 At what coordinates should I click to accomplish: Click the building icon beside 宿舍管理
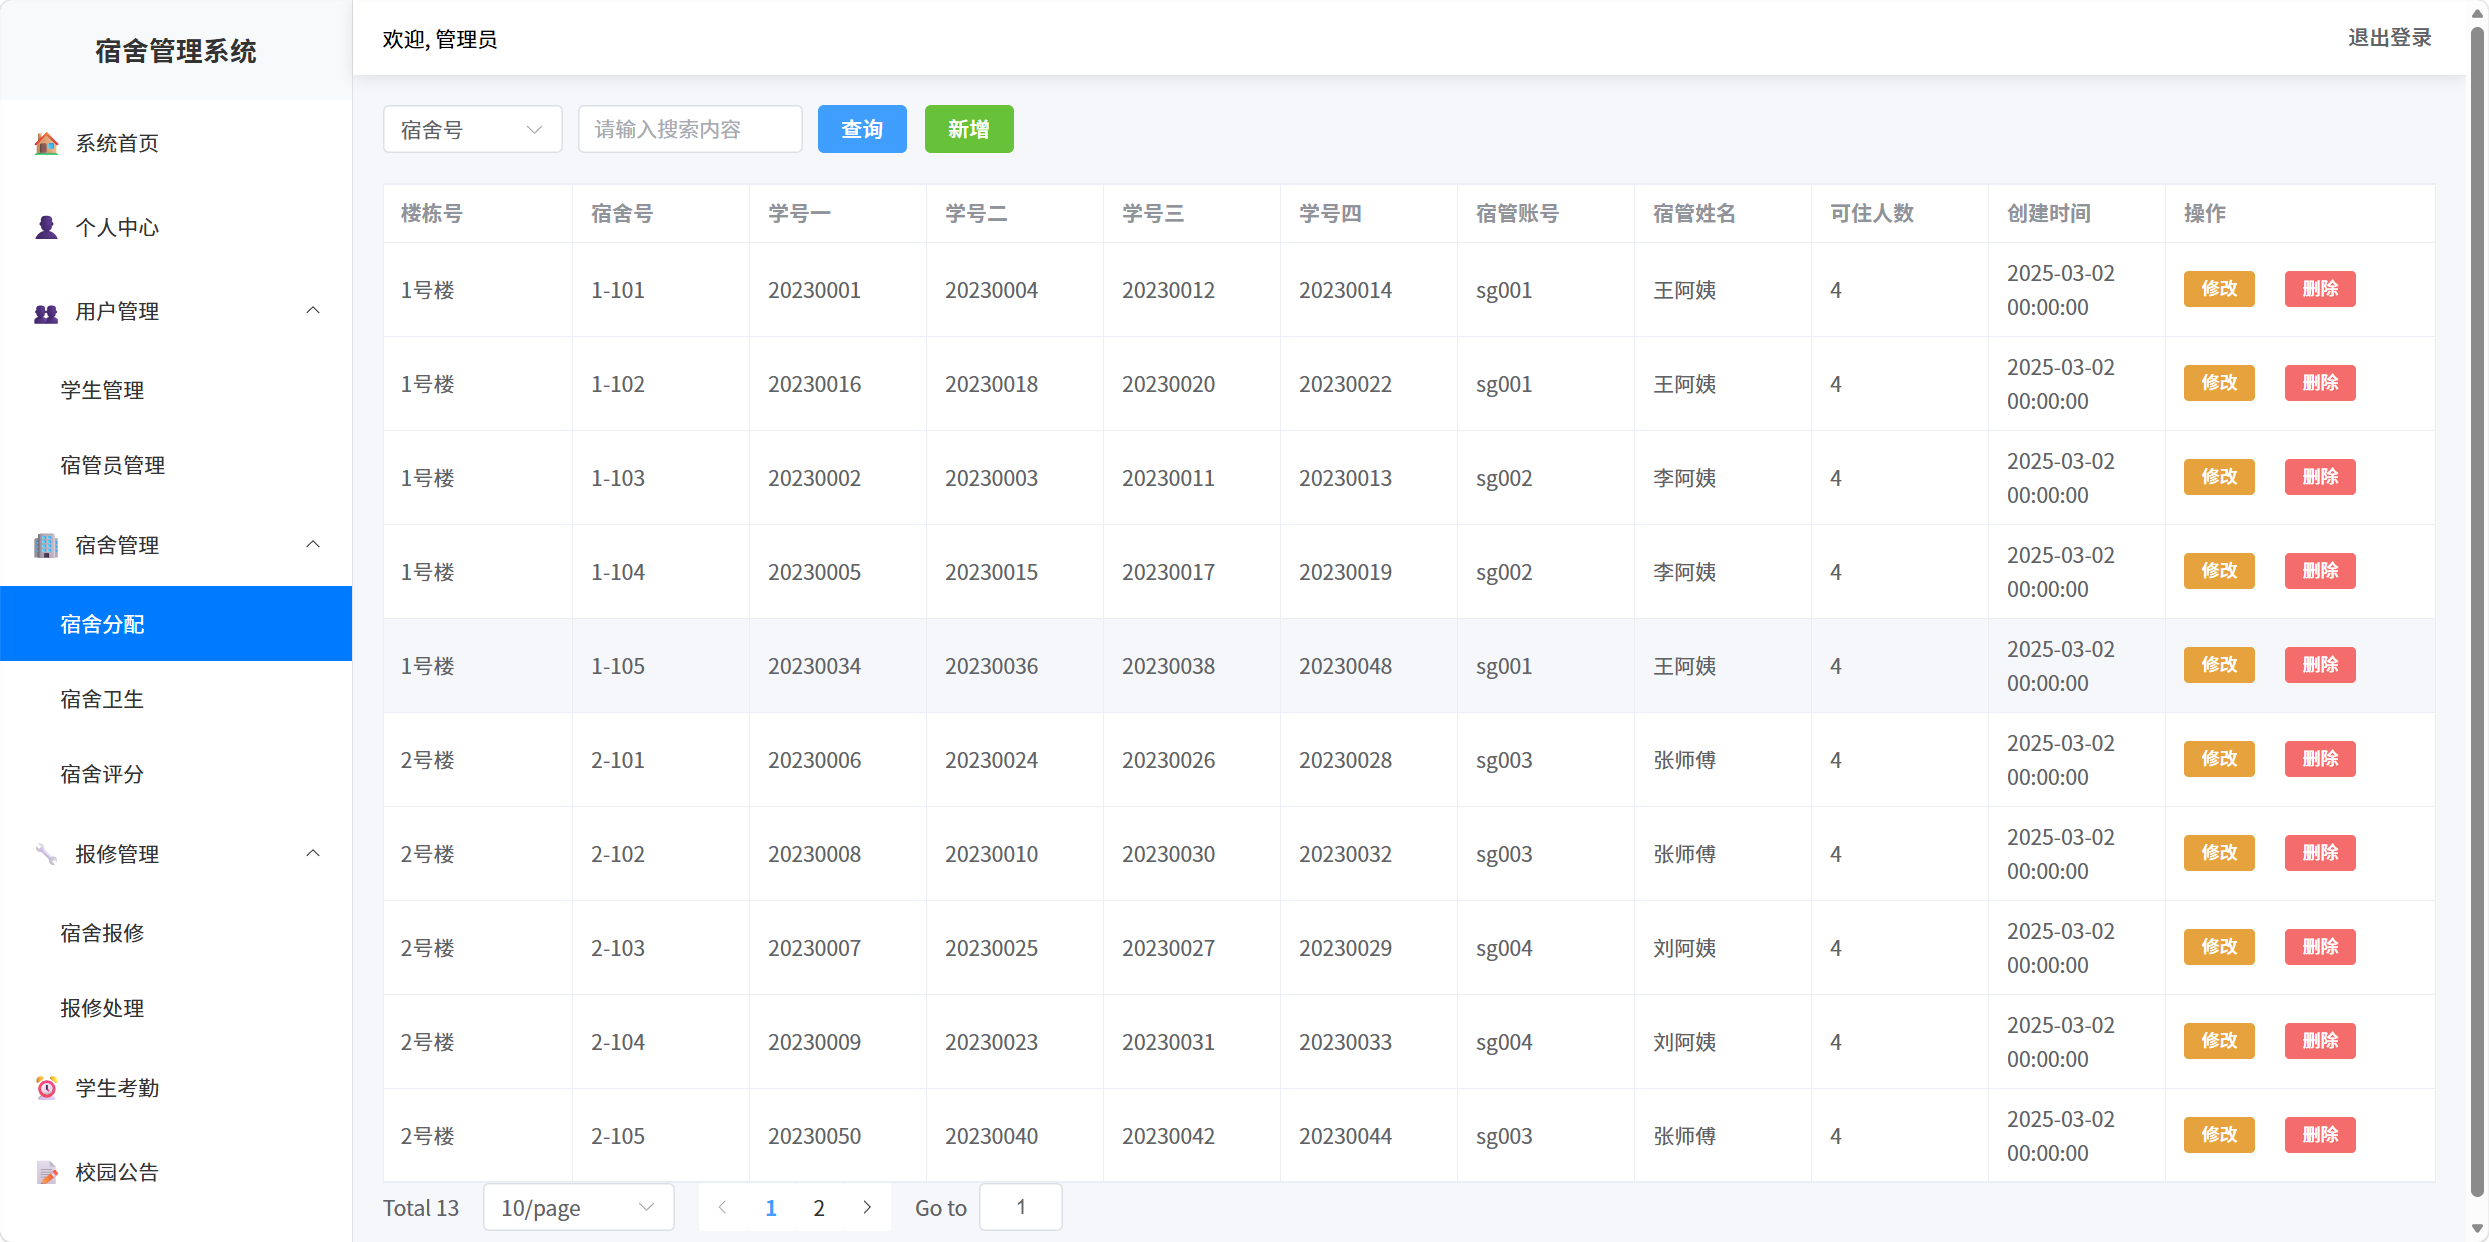click(x=45, y=546)
